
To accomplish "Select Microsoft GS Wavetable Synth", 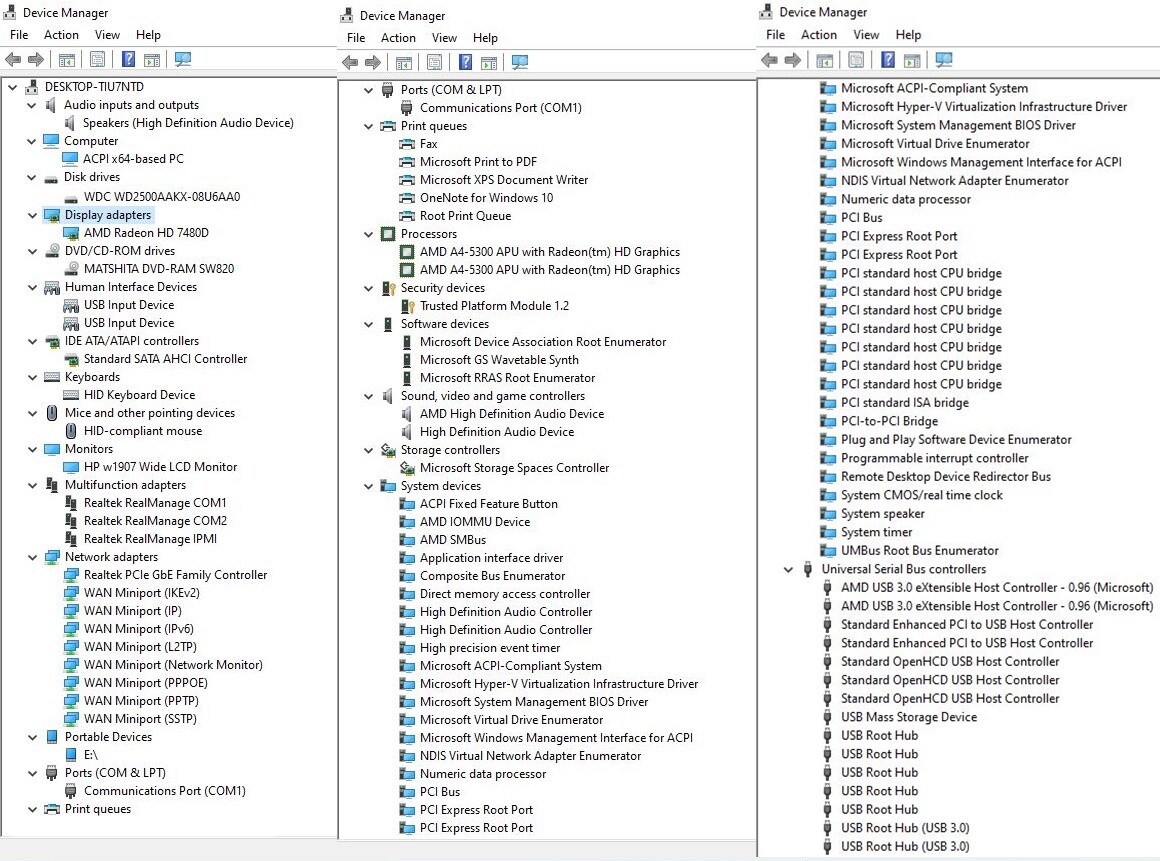I will pos(499,360).
